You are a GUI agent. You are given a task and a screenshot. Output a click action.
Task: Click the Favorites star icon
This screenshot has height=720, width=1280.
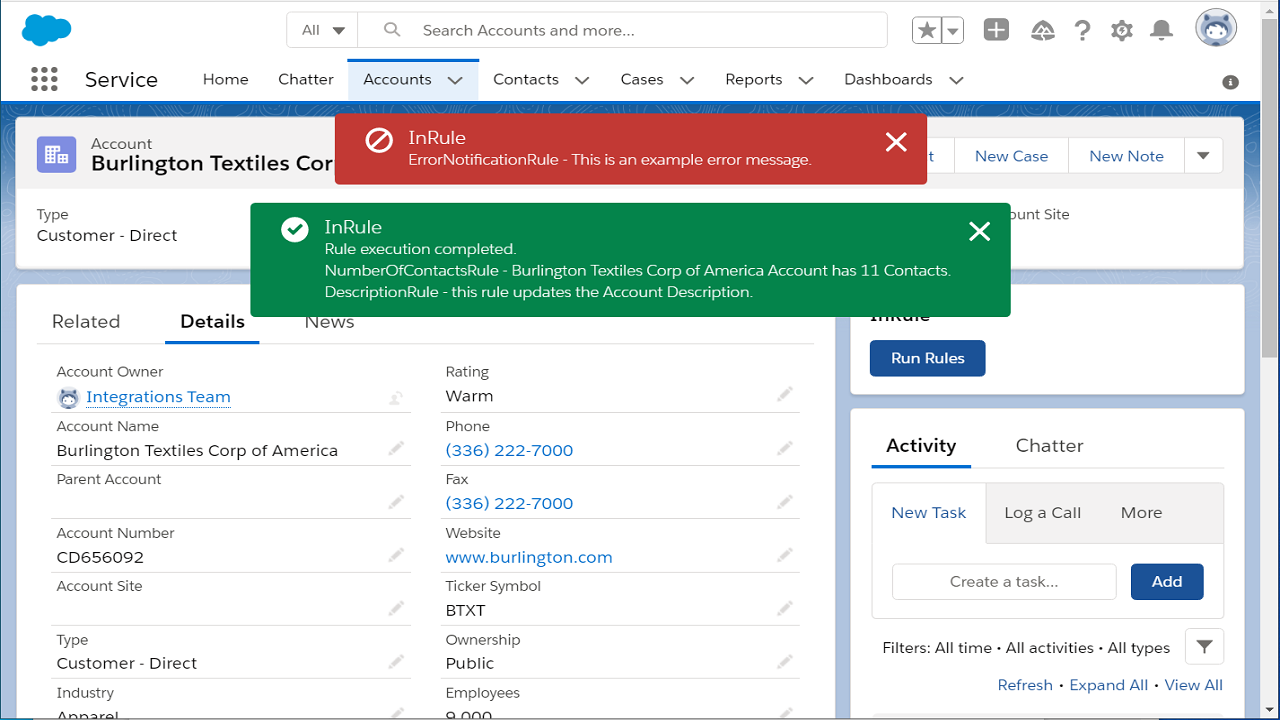click(927, 30)
